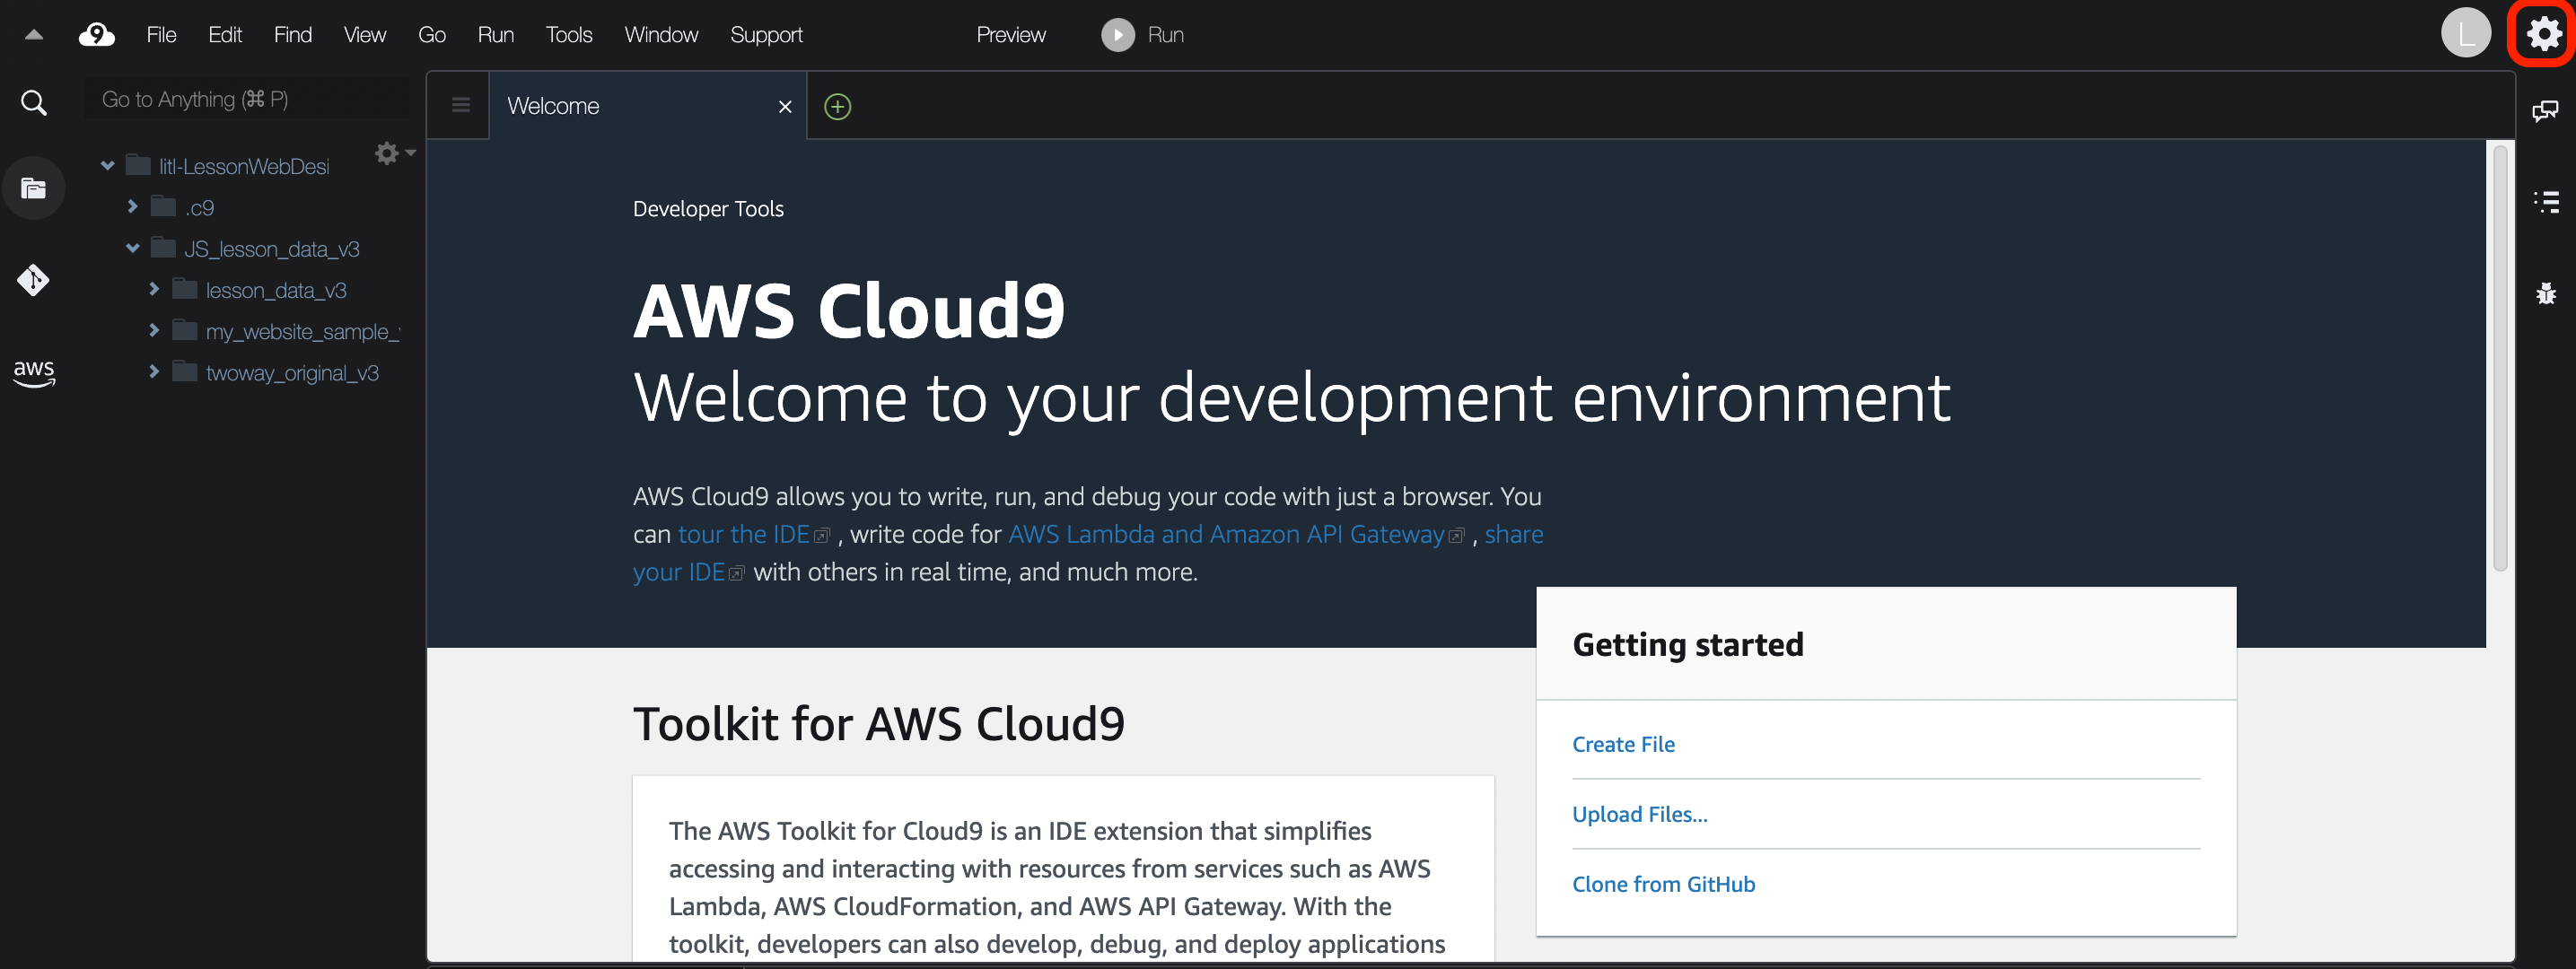Hide the menu bar with up arrow
The height and width of the screenshot is (969, 2576).
click(x=33, y=35)
